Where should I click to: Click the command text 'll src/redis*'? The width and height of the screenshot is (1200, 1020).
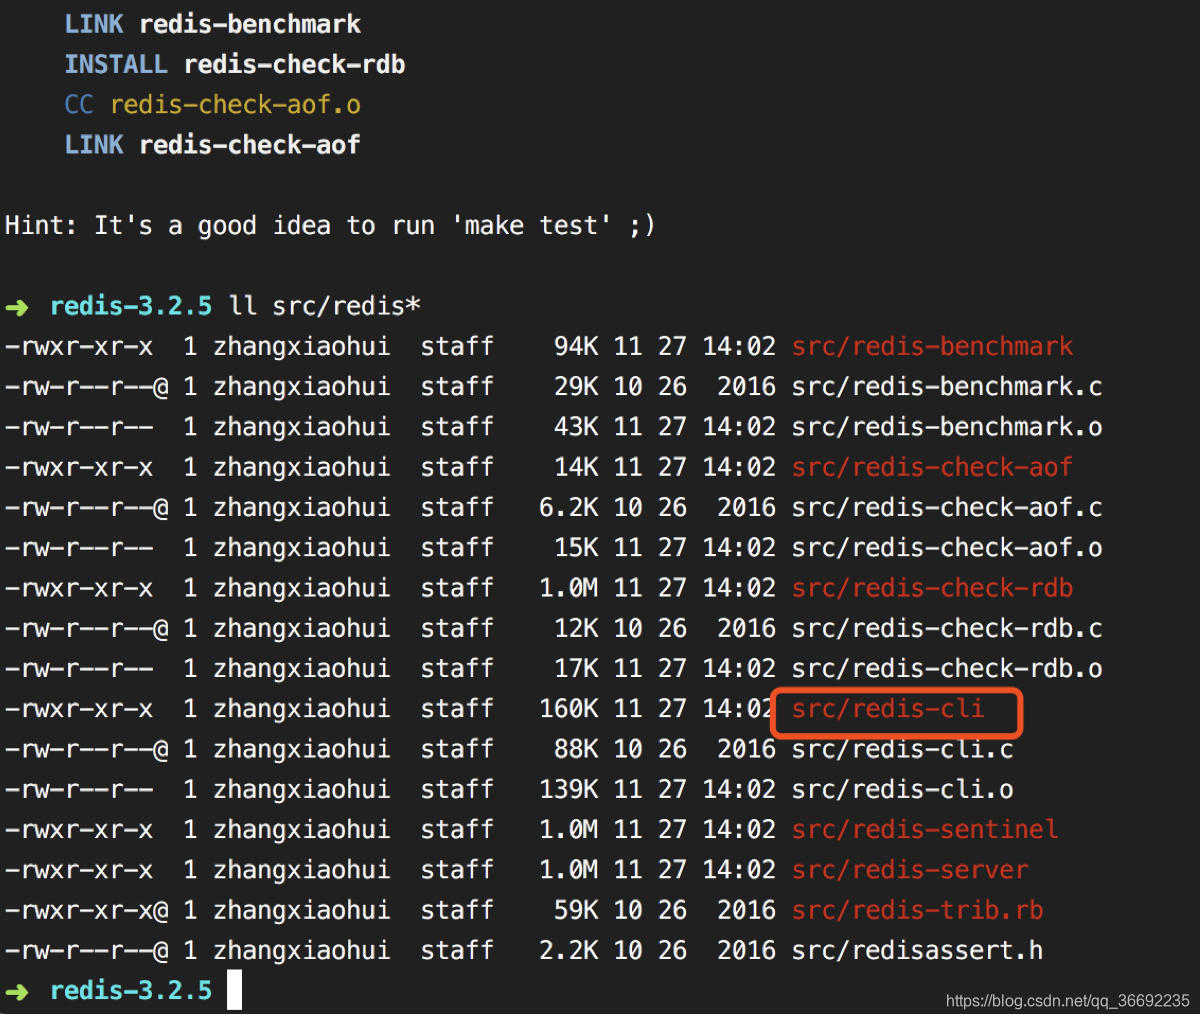(x=323, y=306)
